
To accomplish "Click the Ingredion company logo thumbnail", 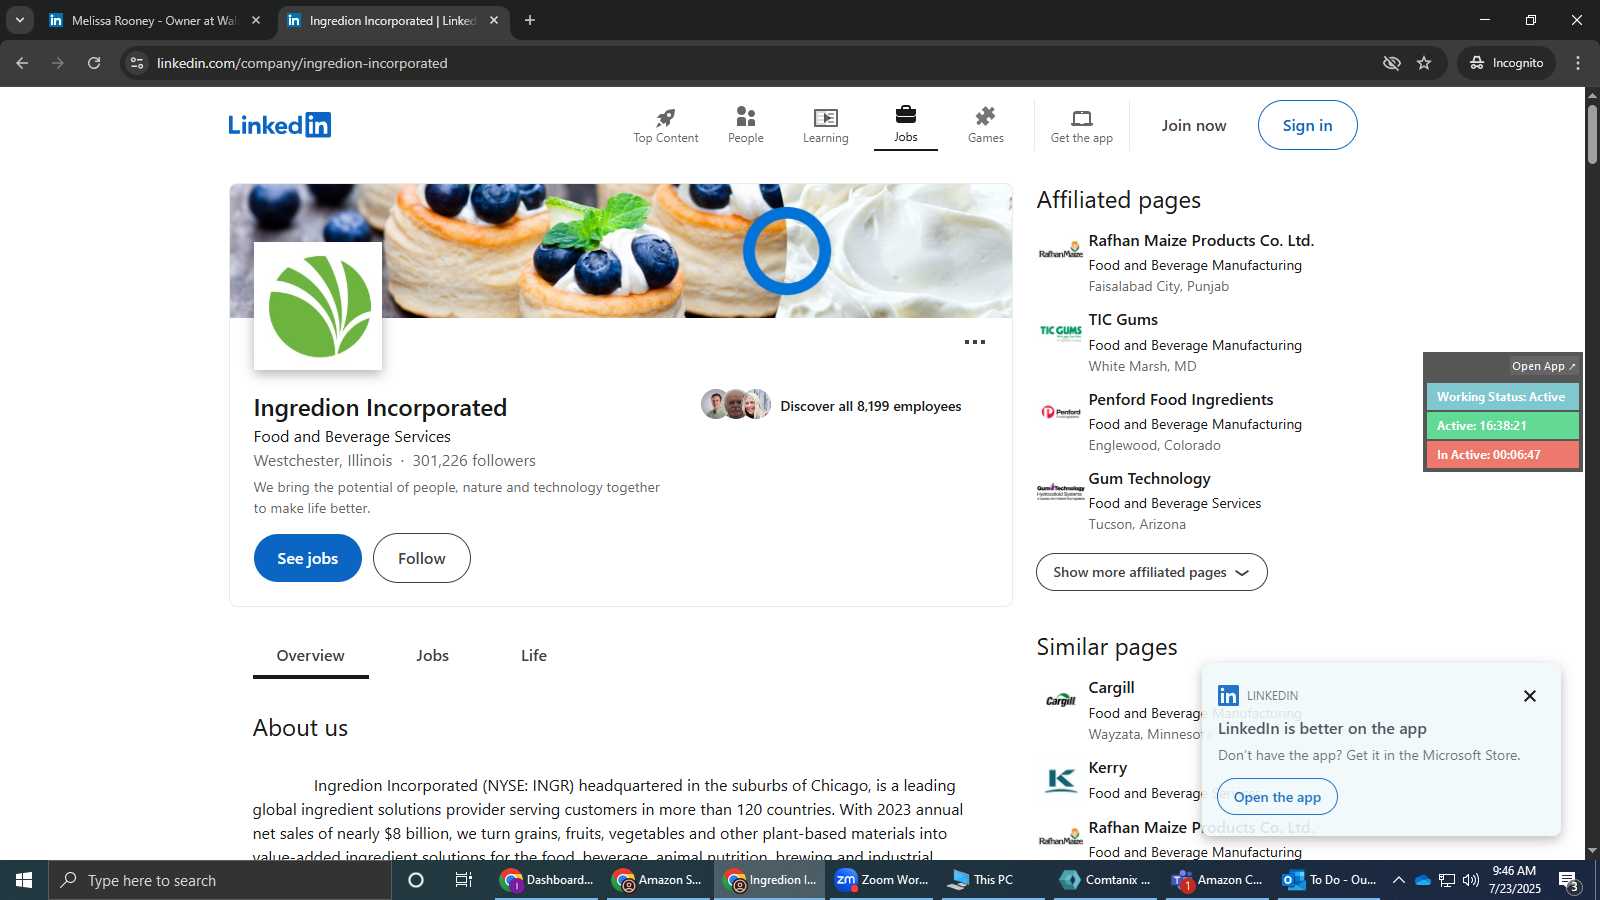I will tap(318, 306).
